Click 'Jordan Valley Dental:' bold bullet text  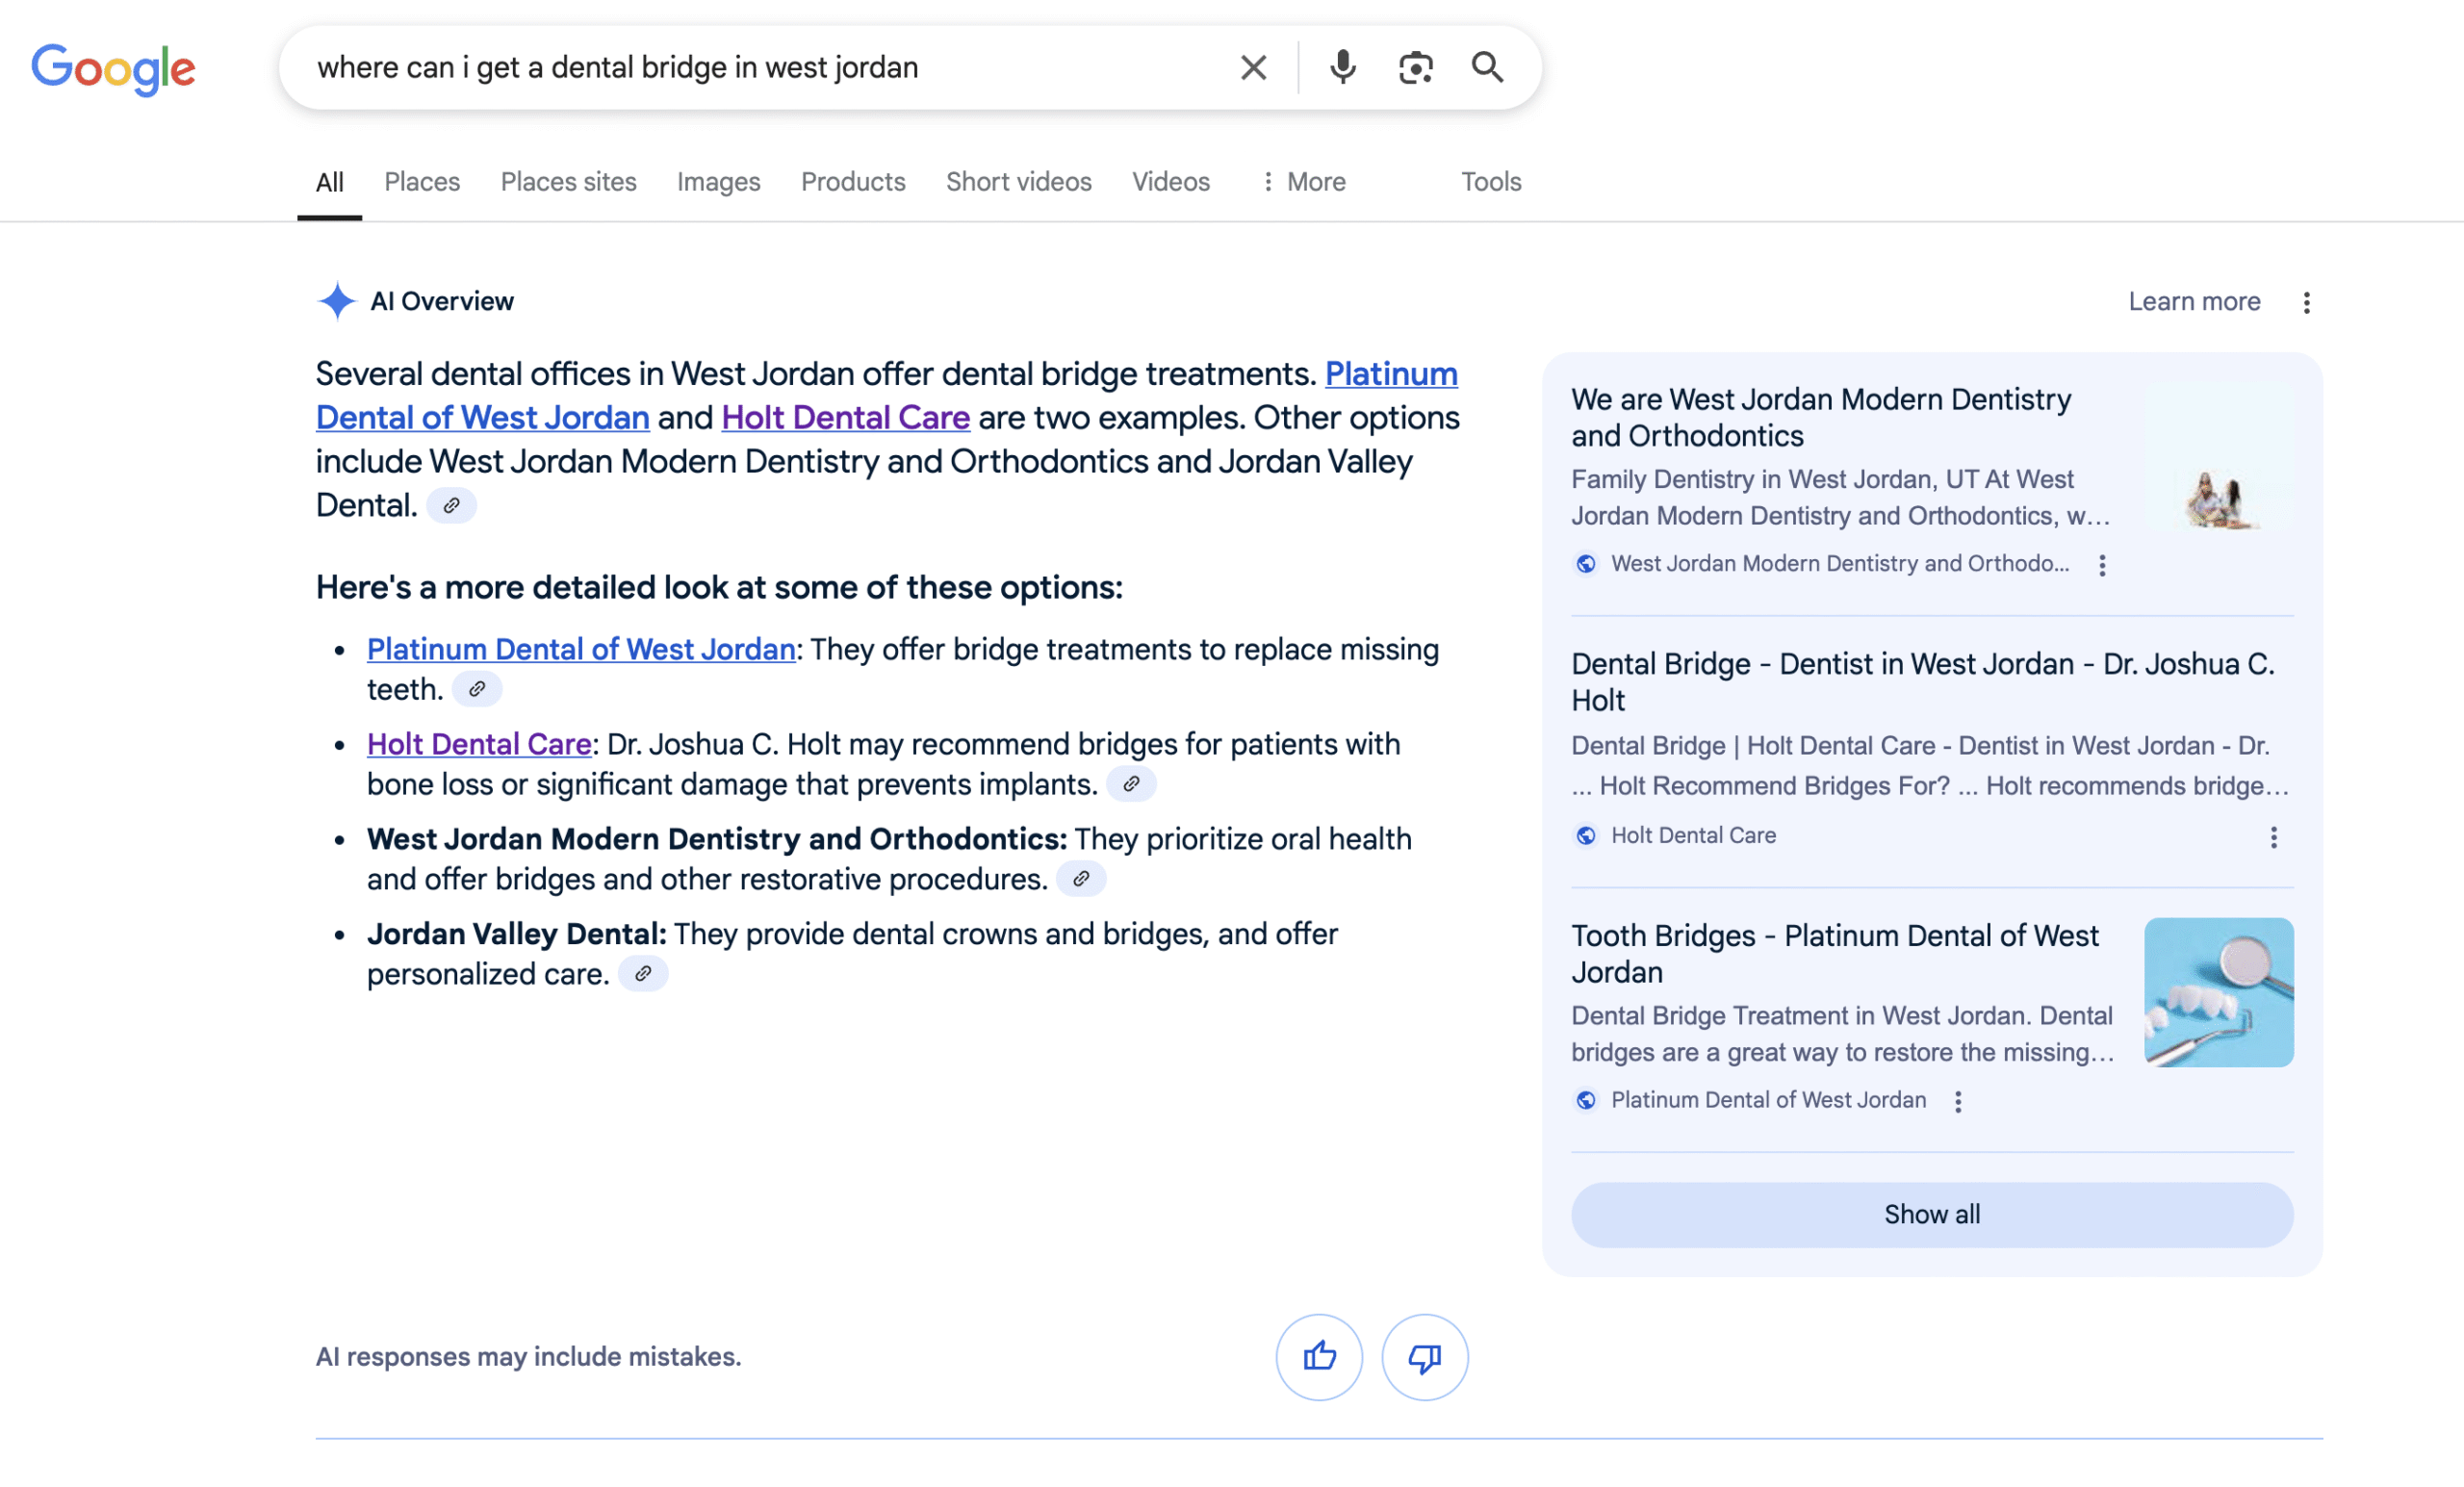(x=517, y=935)
